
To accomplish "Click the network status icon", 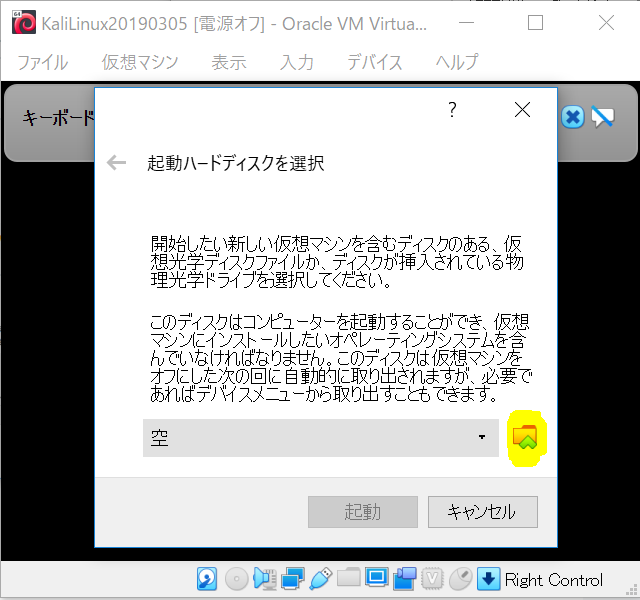I will (x=293, y=579).
